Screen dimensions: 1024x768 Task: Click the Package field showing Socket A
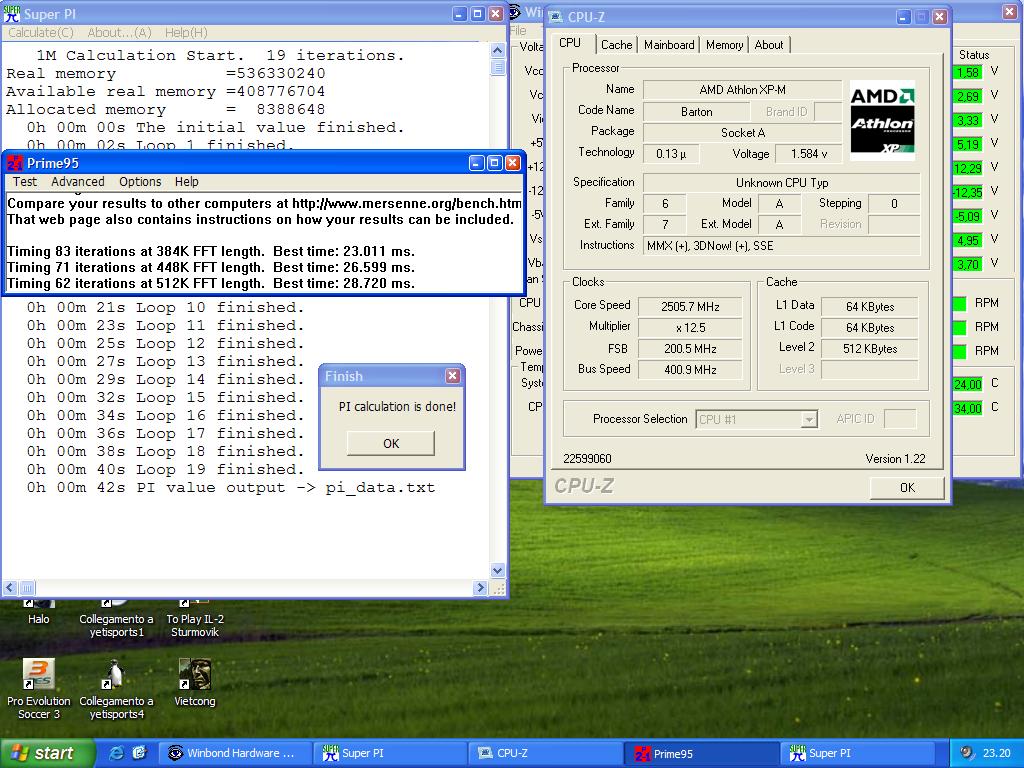tap(743, 133)
